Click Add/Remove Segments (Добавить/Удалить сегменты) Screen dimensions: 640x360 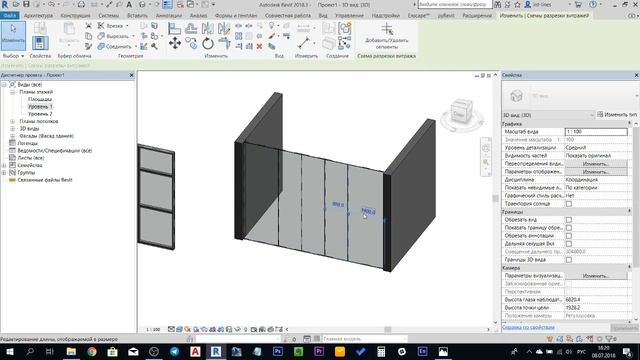(386, 36)
